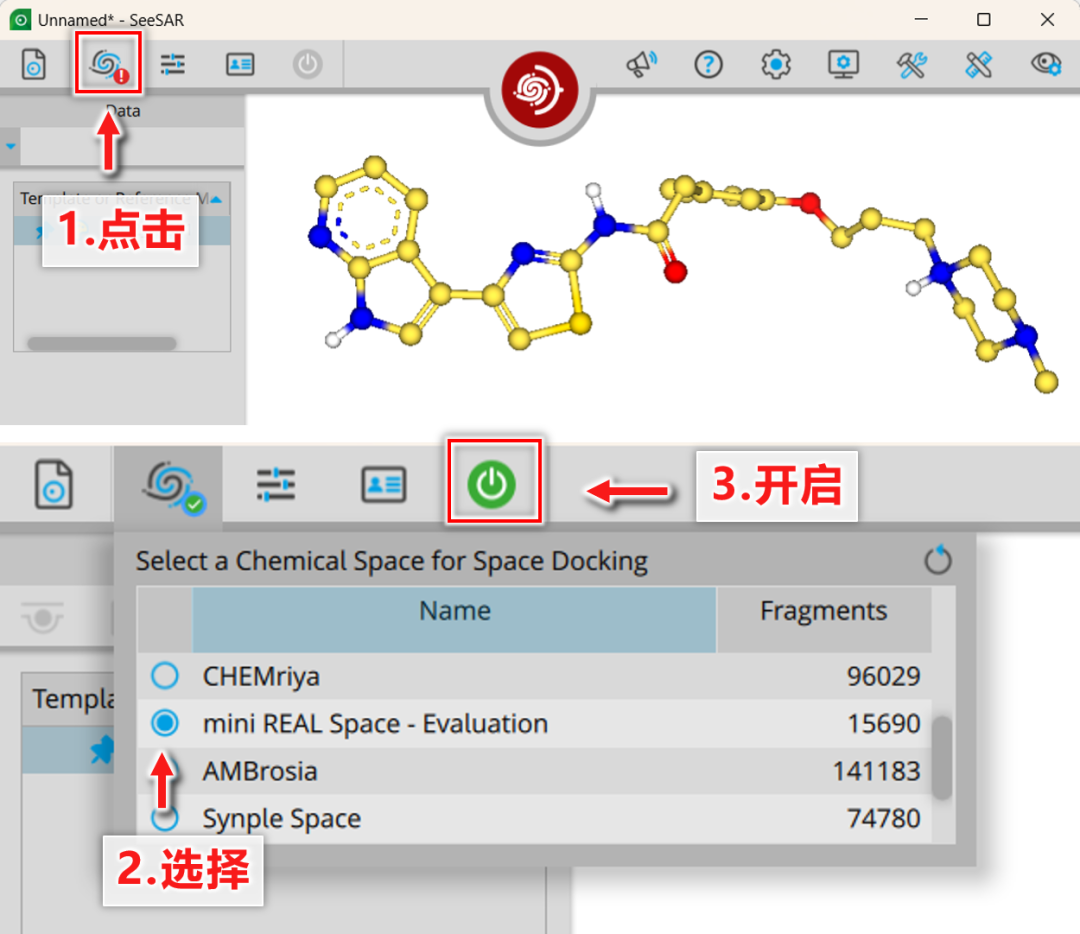The height and width of the screenshot is (934, 1080).
Task: Click fragment count 141183
Action: coord(876,771)
